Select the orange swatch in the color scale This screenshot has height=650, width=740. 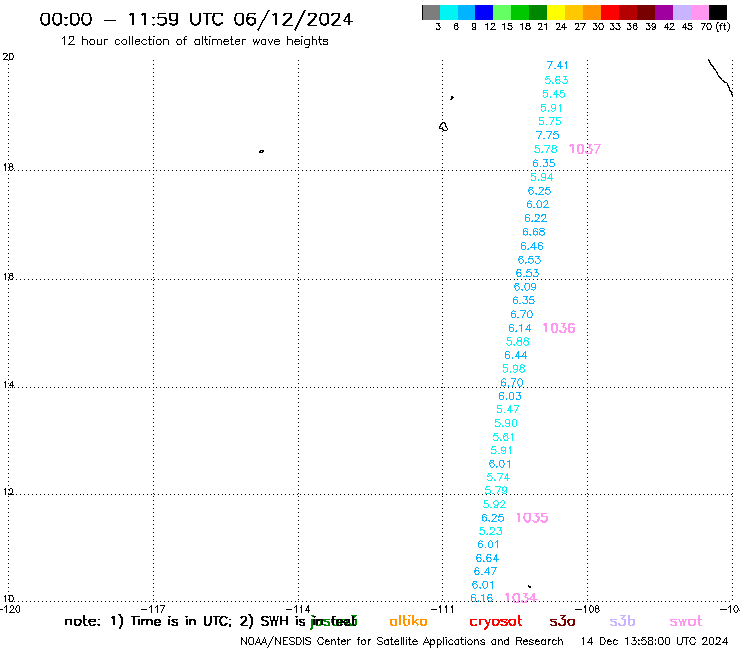[592, 12]
